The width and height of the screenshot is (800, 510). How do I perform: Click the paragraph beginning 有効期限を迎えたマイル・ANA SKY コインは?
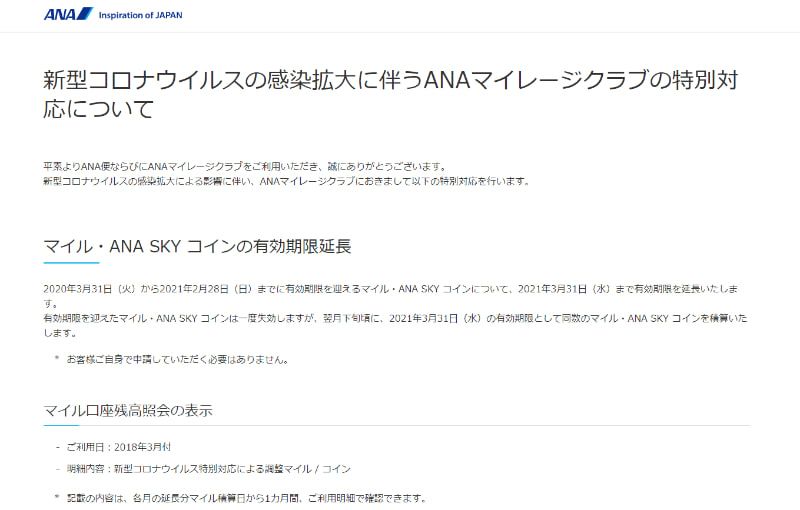[395, 325]
